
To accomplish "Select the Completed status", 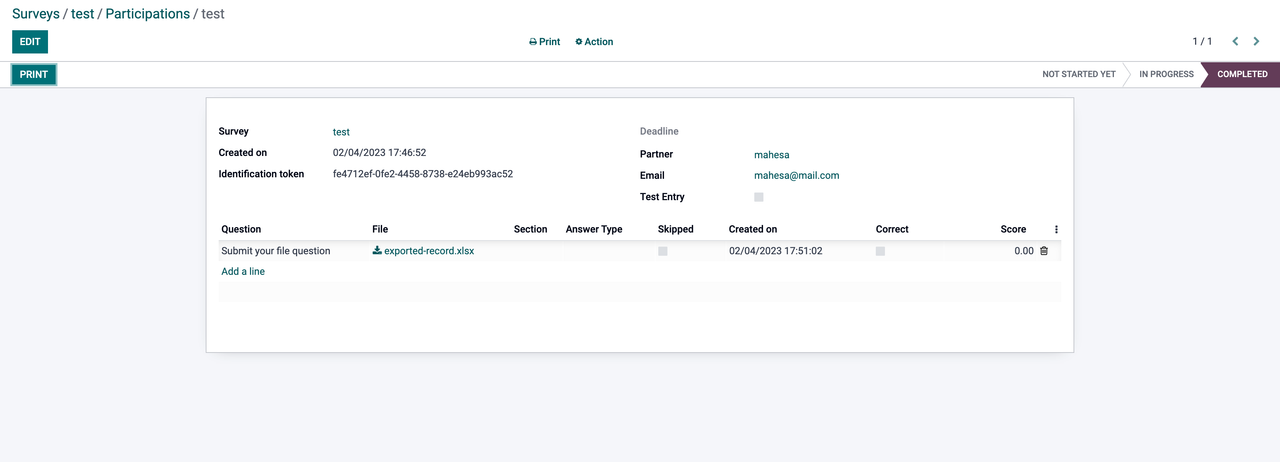I will [1242, 74].
